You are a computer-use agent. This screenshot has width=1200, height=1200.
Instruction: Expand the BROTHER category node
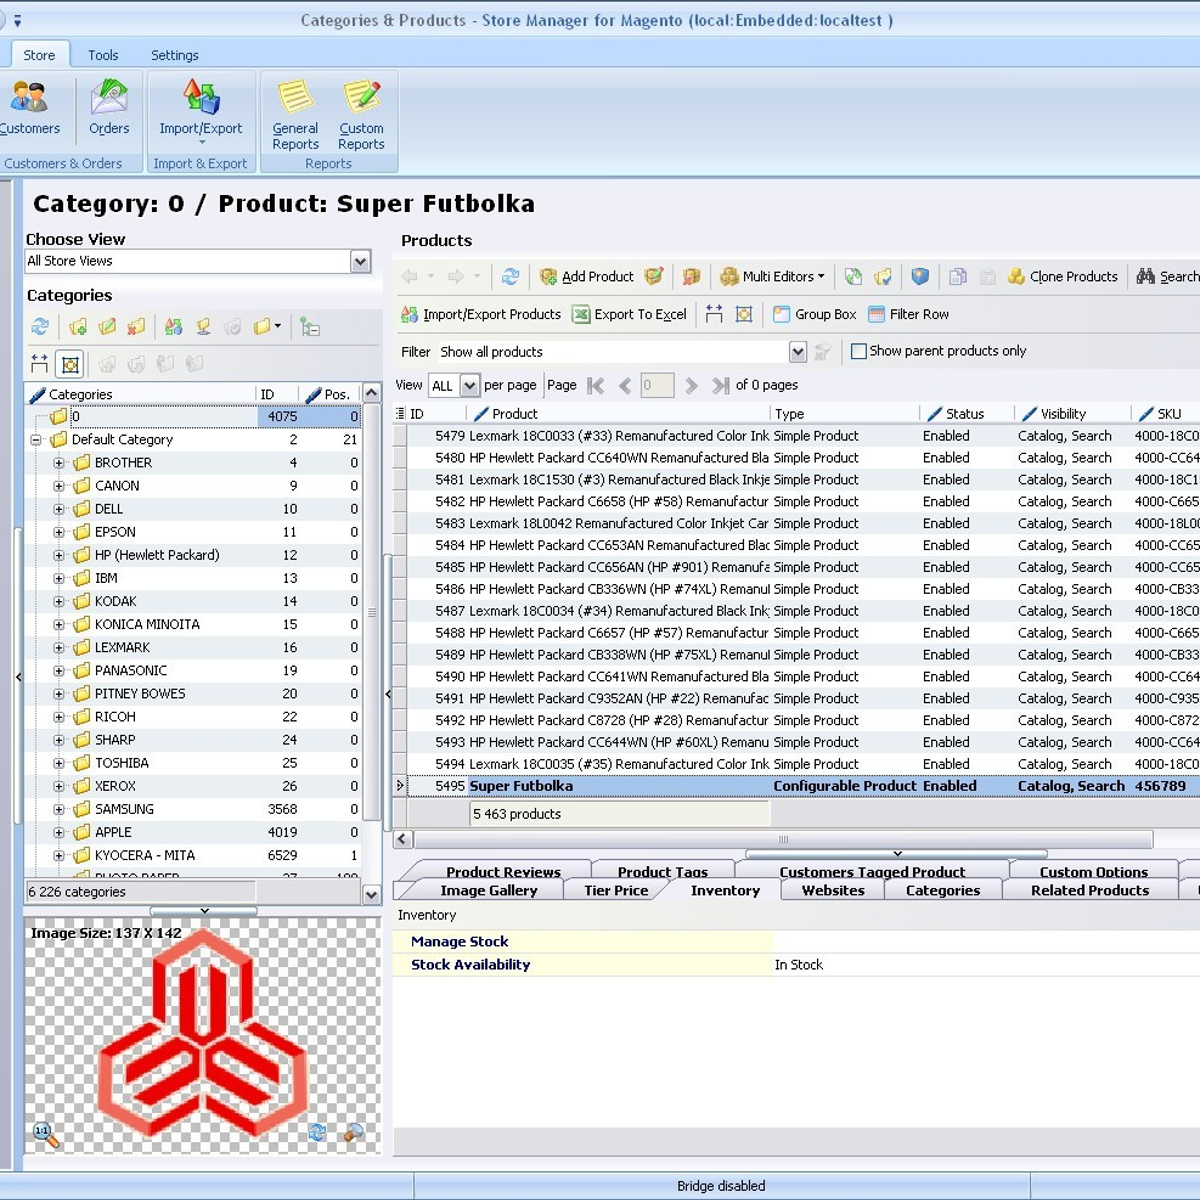[x=59, y=463]
